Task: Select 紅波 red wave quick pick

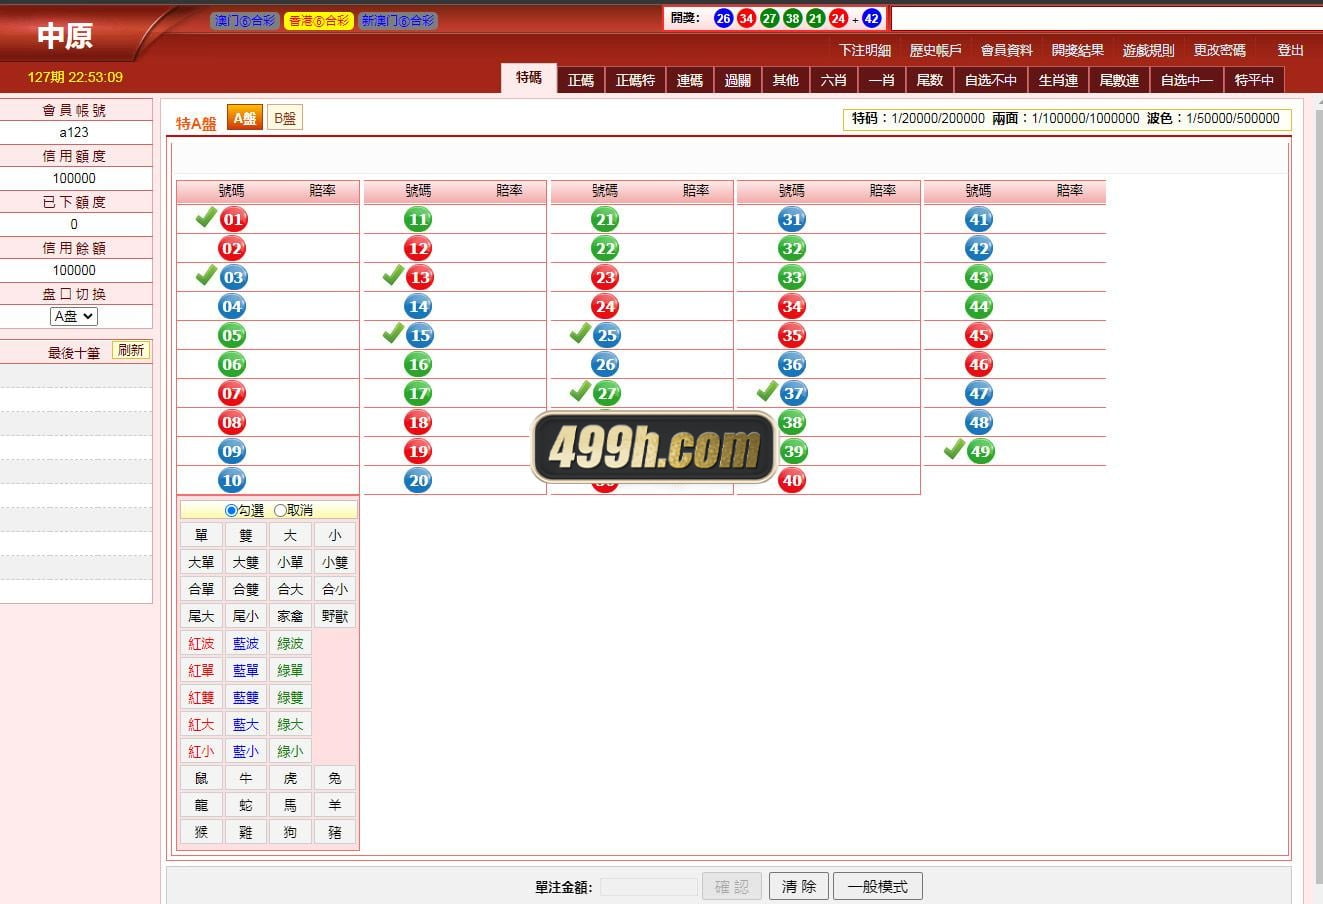Action: point(202,643)
